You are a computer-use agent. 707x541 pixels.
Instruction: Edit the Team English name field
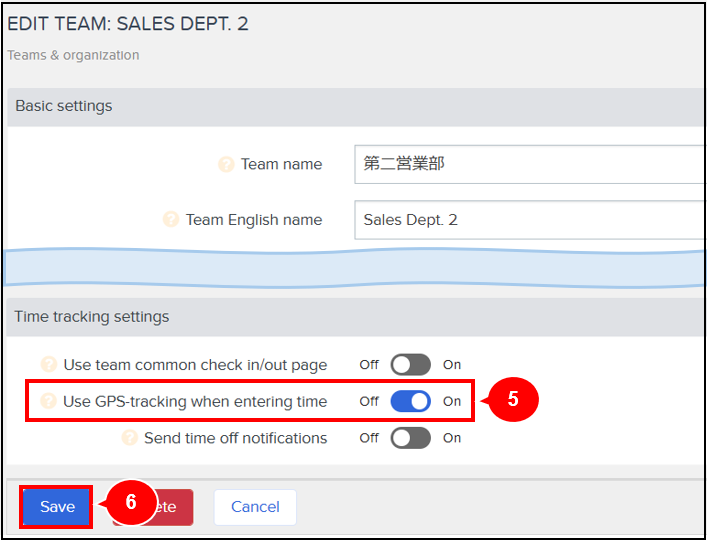click(x=530, y=220)
